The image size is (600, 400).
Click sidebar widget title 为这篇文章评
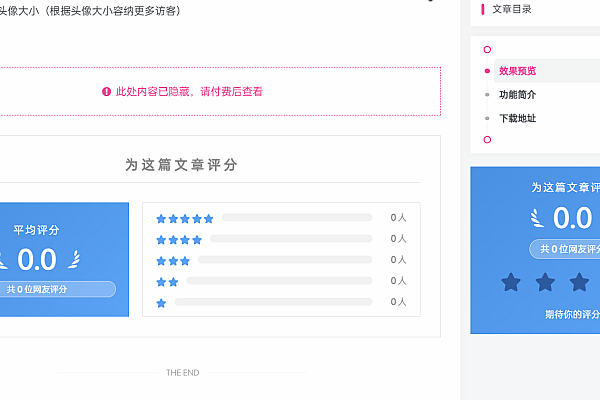pos(566,187)
